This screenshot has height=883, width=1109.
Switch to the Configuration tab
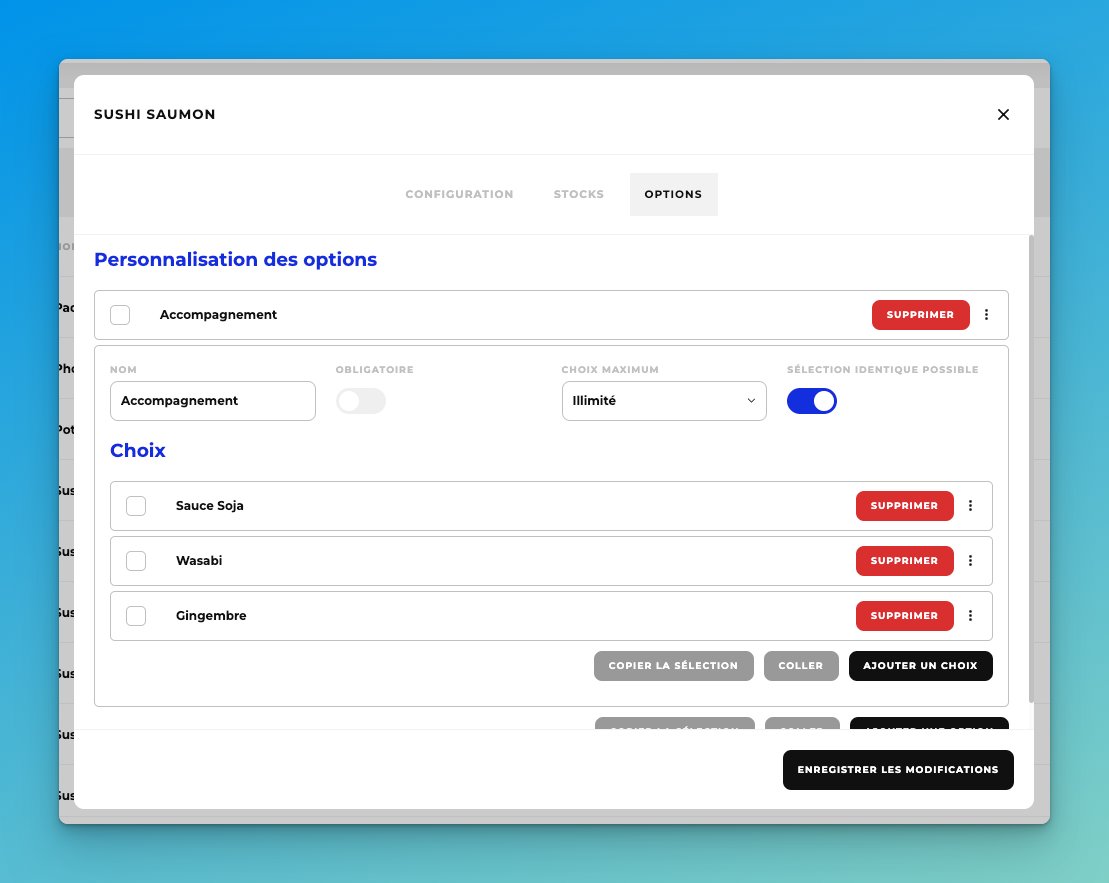click(x=459, y=195)
